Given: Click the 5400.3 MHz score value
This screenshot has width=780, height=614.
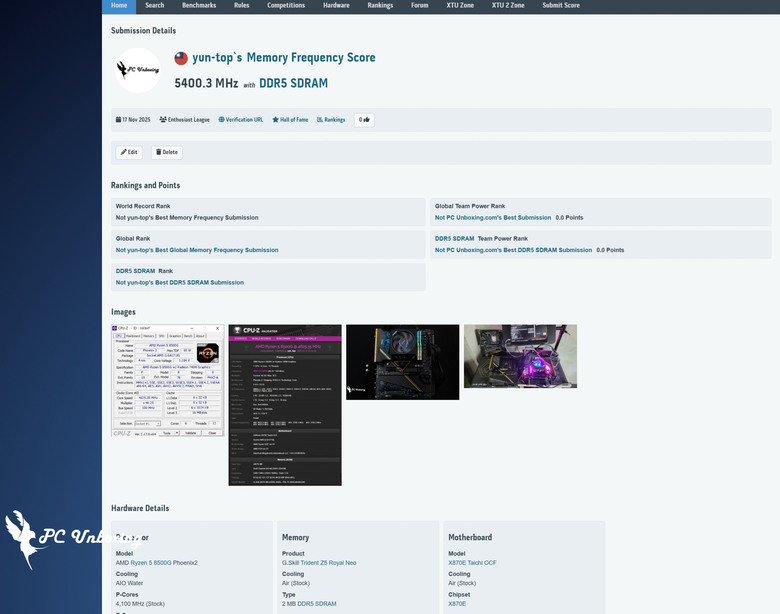Looking at the screenshot, I should [x=206, y=83].
